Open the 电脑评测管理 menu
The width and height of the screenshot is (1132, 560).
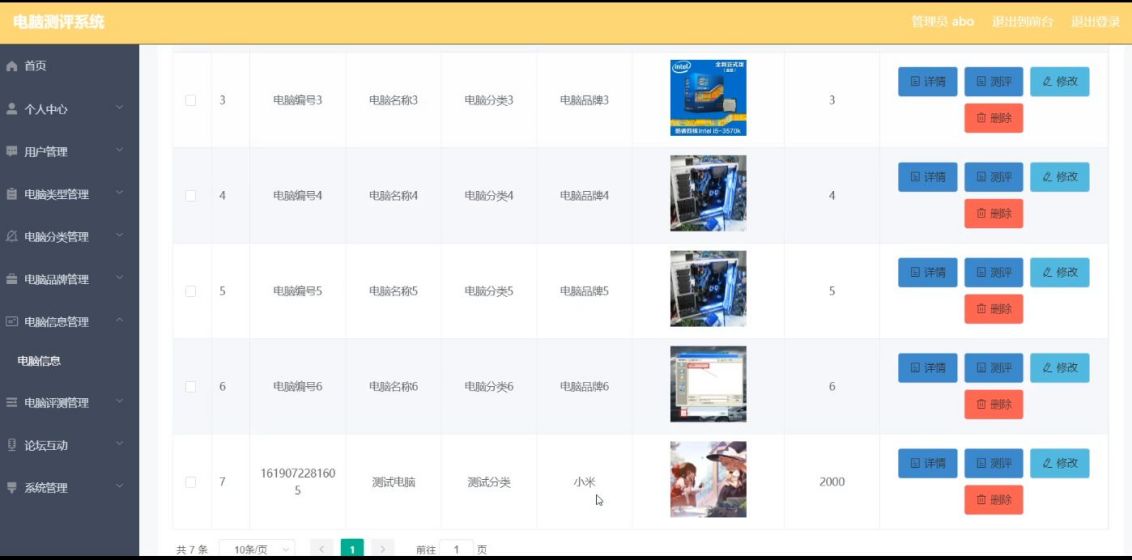69,403
